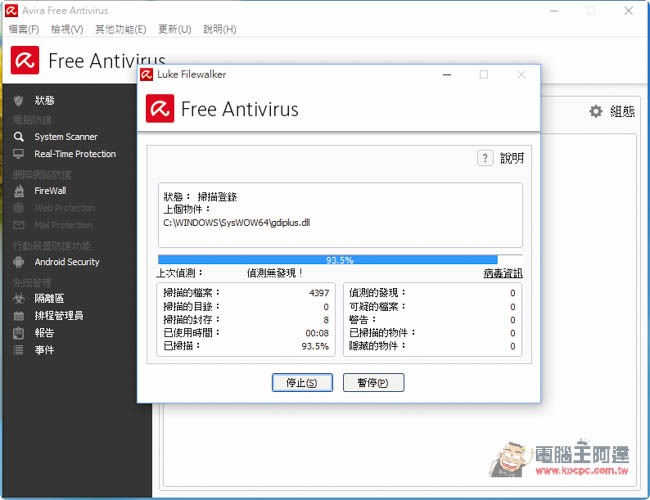Click the 93.5% scan progress bar
The height and width of the screenshot is (500, 650).
340,260
